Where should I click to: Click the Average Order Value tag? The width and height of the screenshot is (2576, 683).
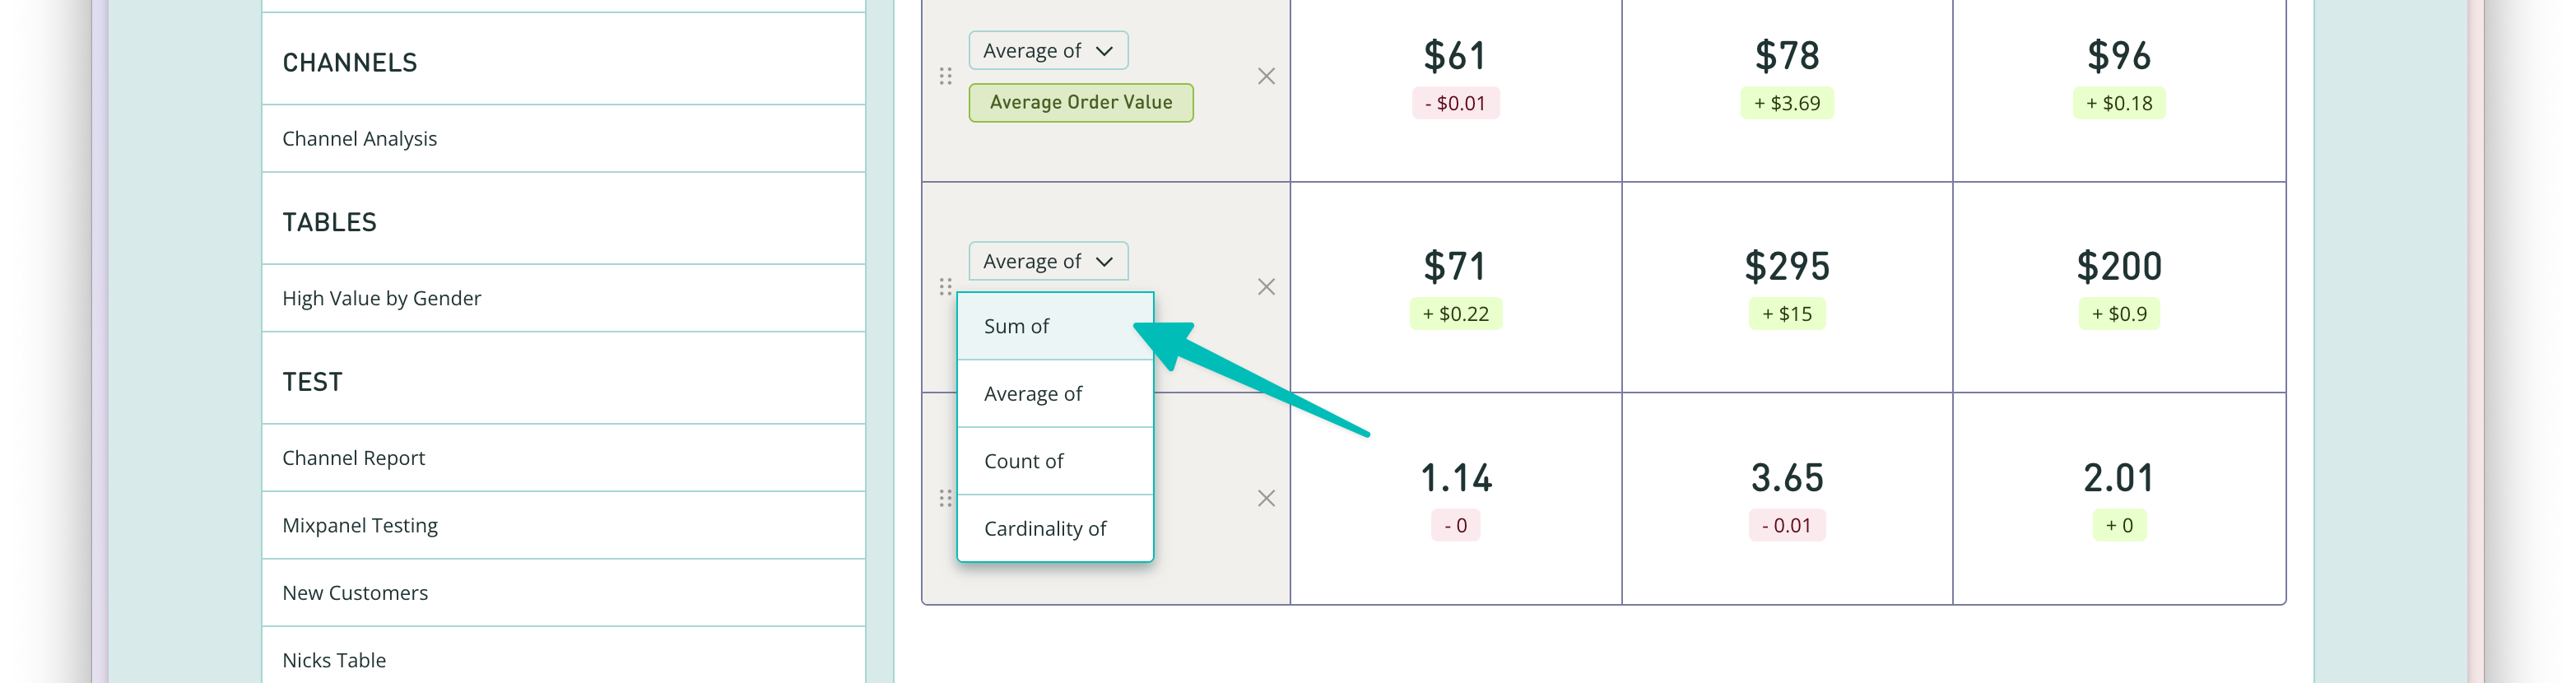click(1081, 102)
